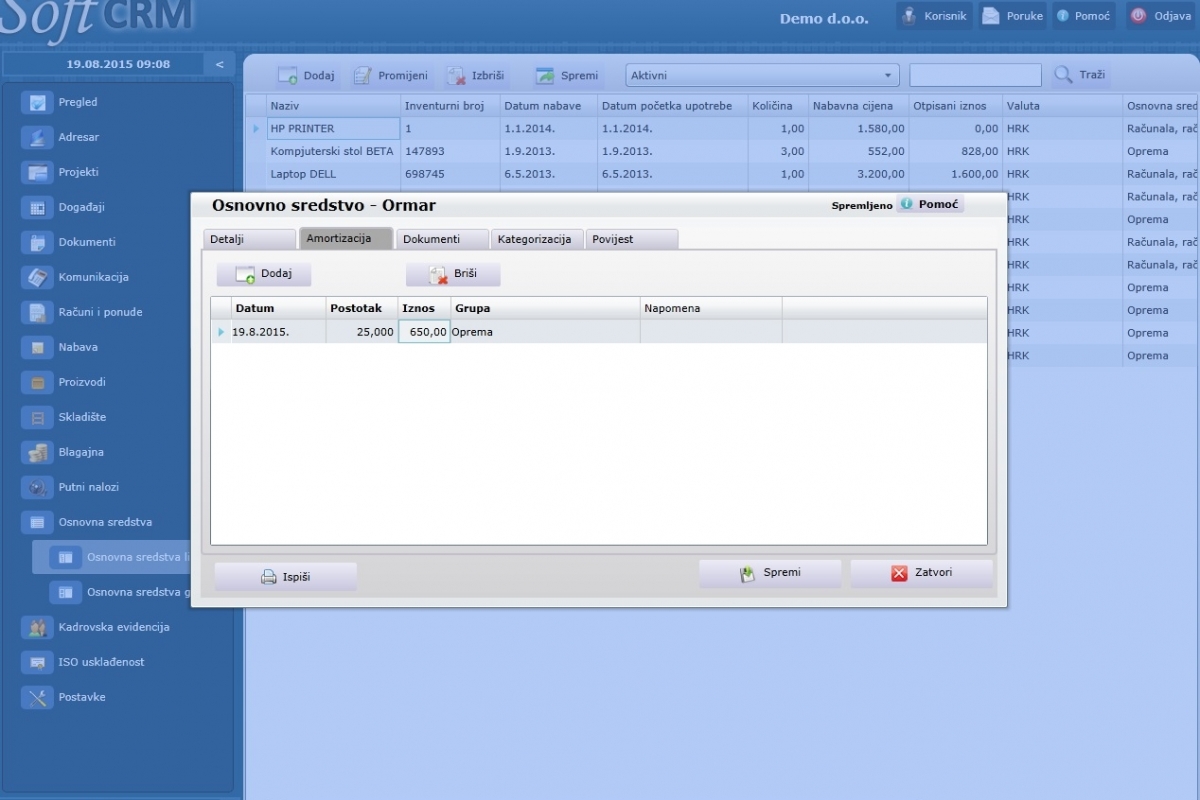This screenshot has width=1200, height=800.
Task: Click Promijeni in the main toolbar
Action: [x=392, y=75]
